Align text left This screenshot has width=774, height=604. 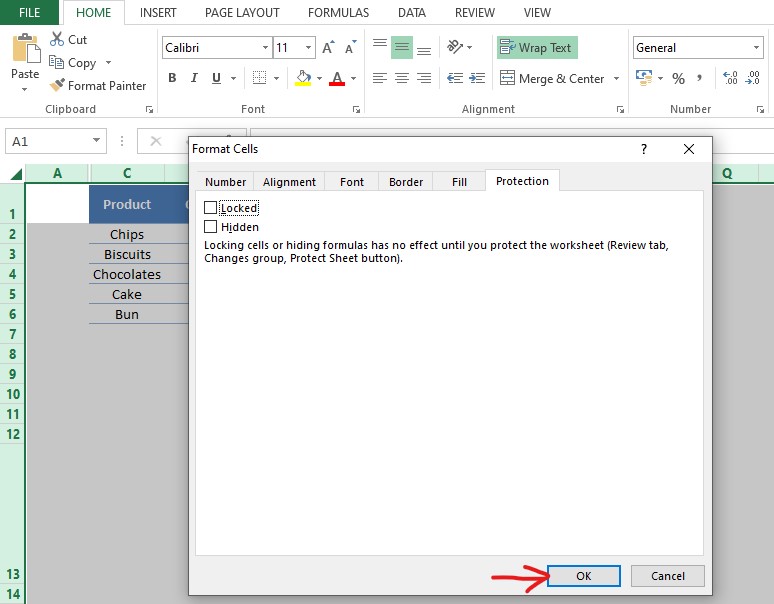point(380,78)
